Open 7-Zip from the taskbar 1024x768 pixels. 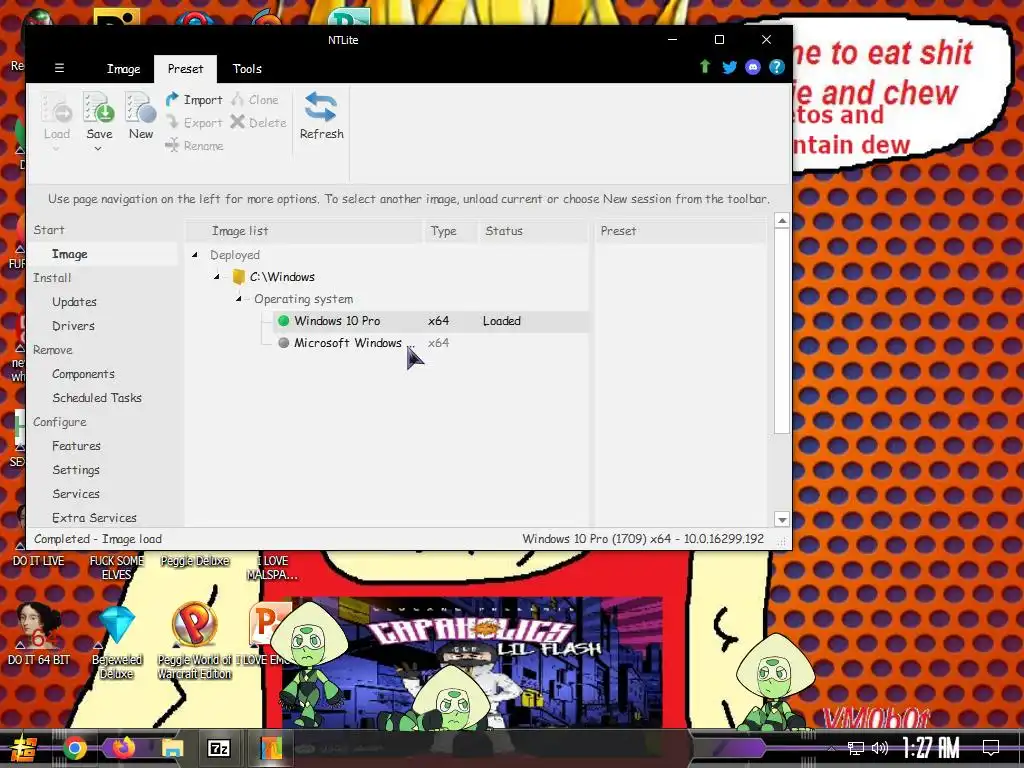click(219, 748)
